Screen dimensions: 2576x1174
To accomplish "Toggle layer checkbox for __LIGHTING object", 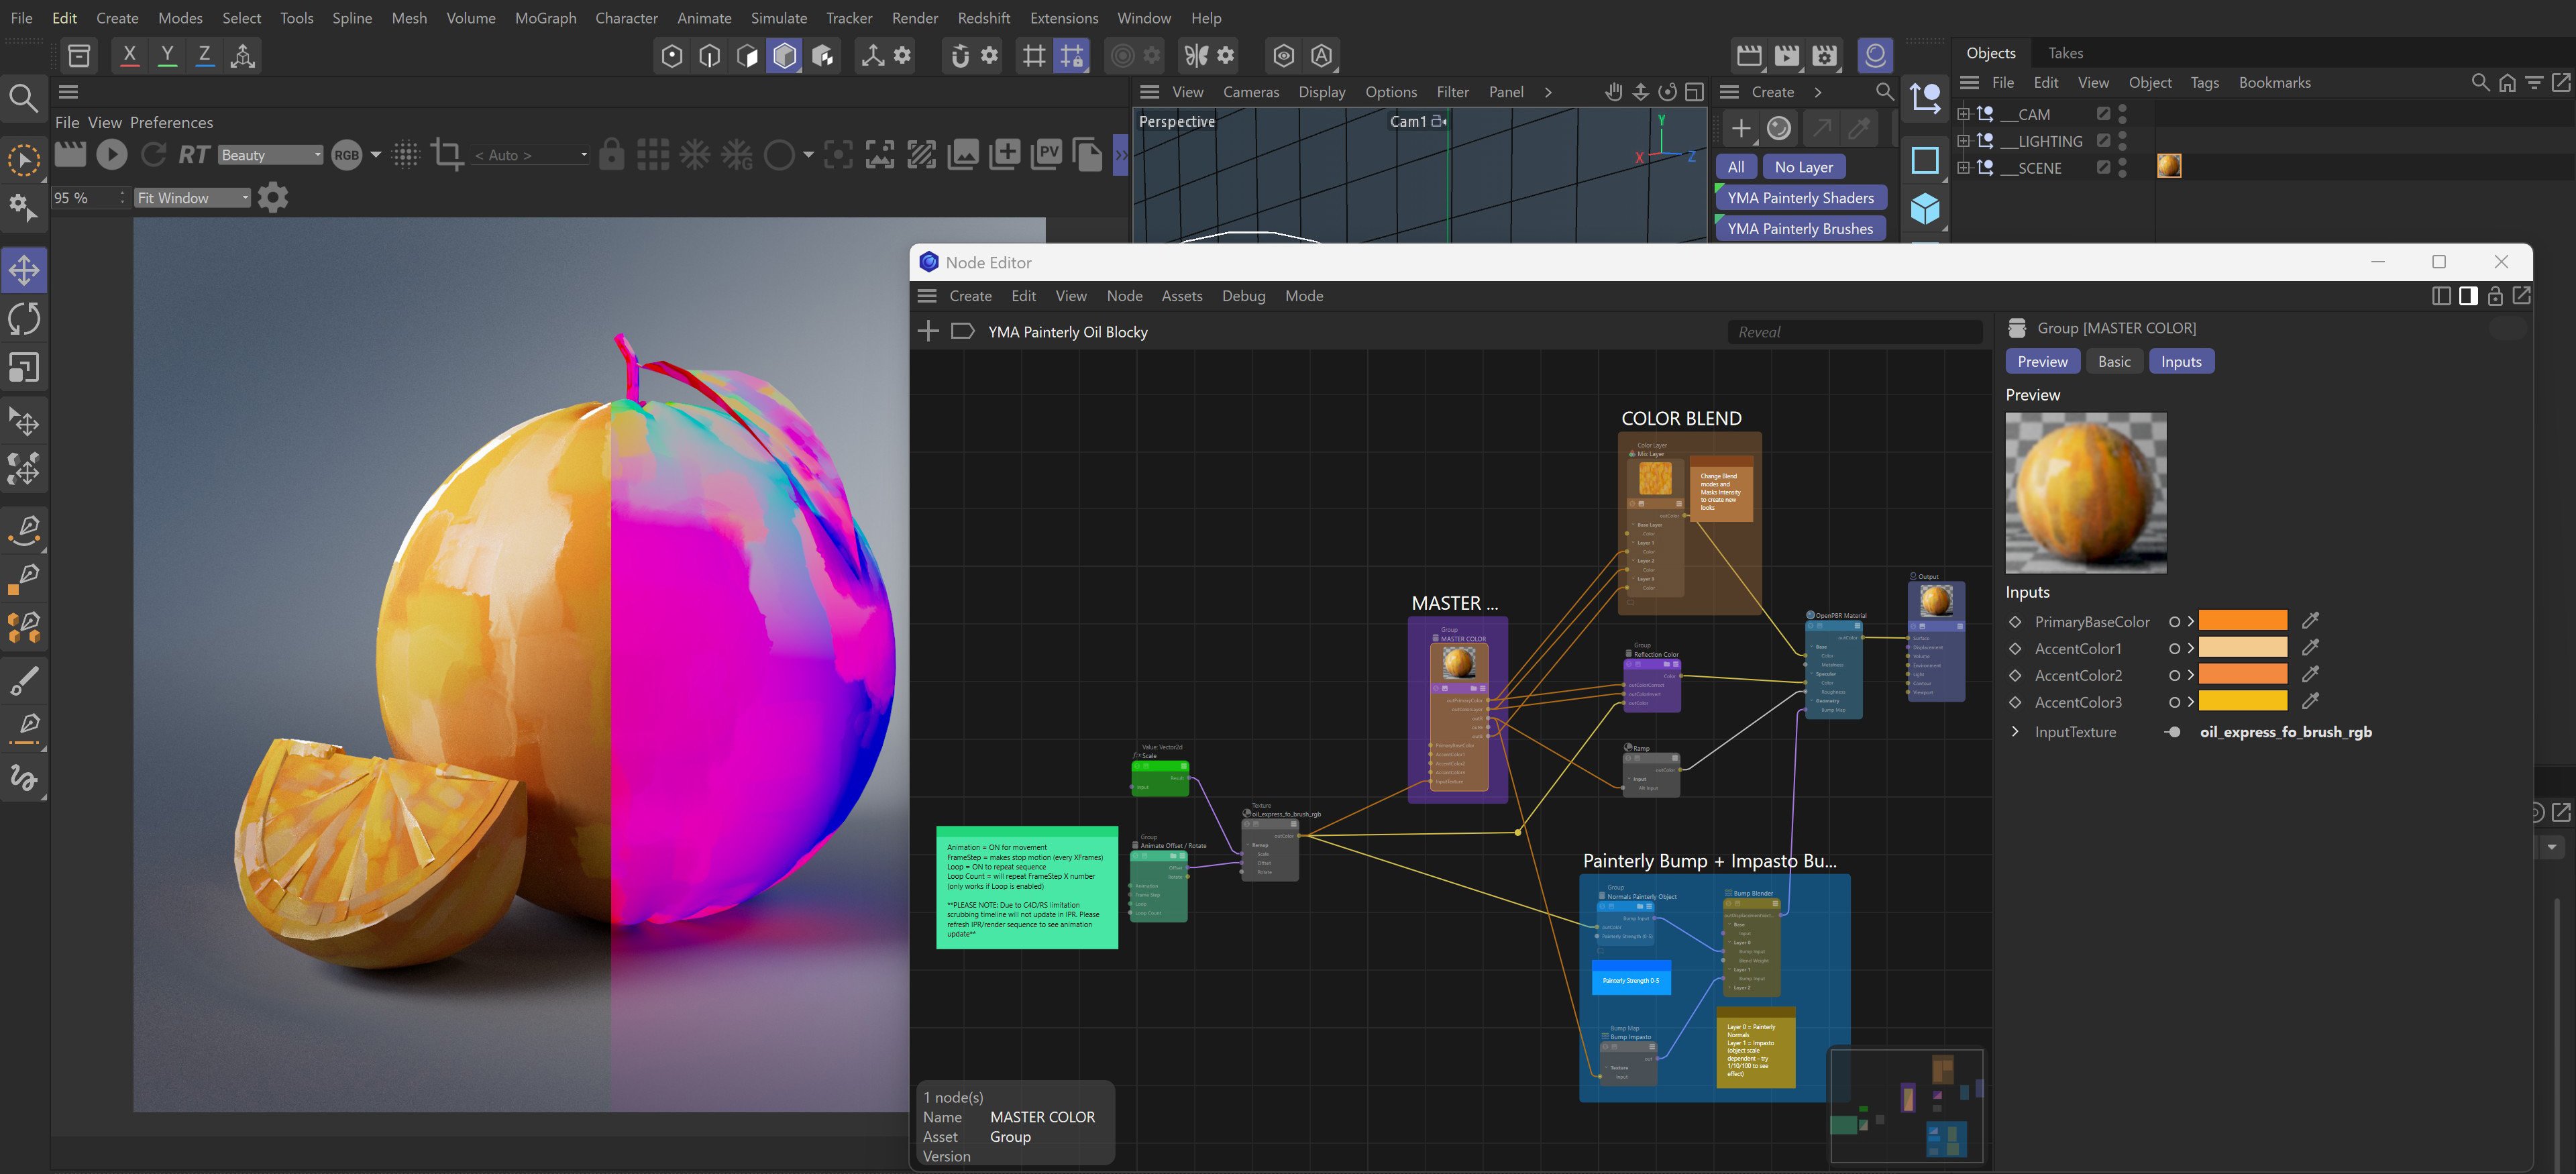I will pos(2104,141).
